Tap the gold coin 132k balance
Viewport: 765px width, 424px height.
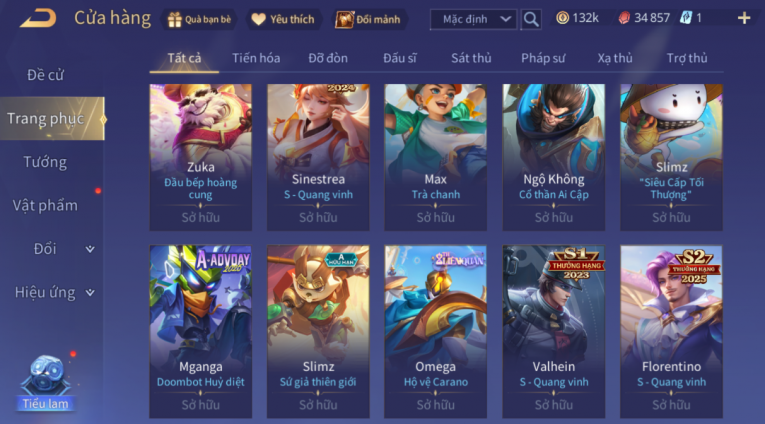tap(577, 19)
